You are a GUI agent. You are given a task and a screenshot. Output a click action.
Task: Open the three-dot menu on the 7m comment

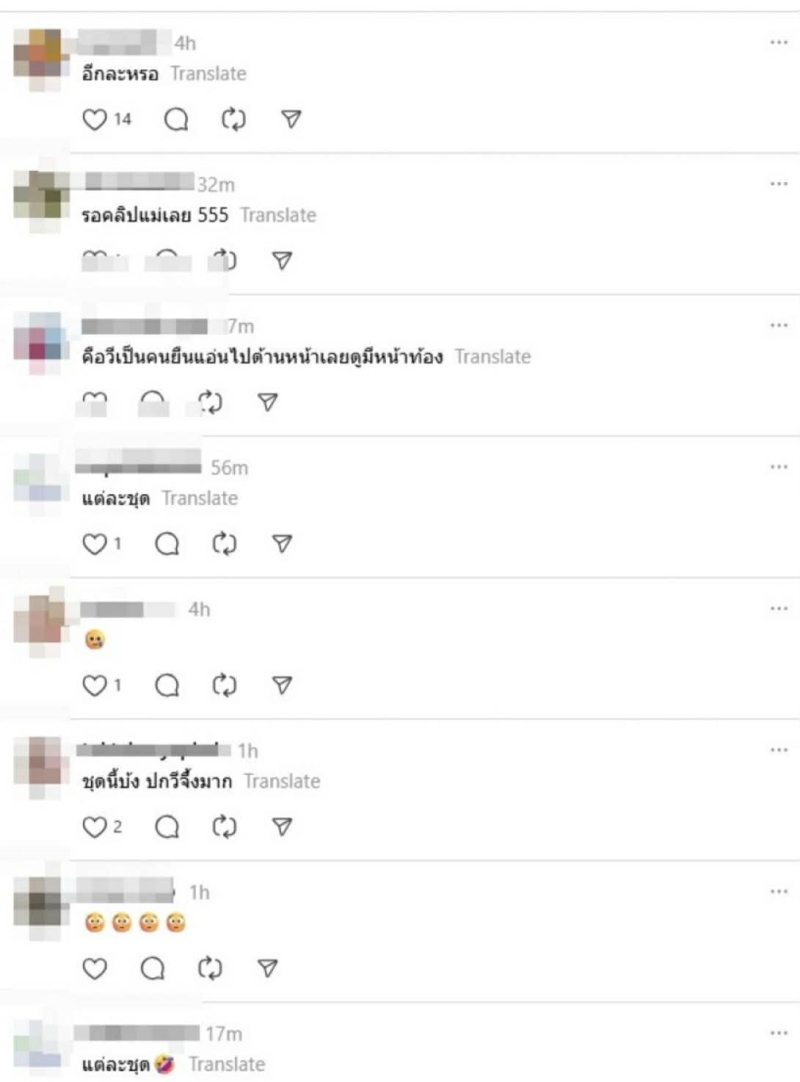pyautogui.click(x=779, y=326)
